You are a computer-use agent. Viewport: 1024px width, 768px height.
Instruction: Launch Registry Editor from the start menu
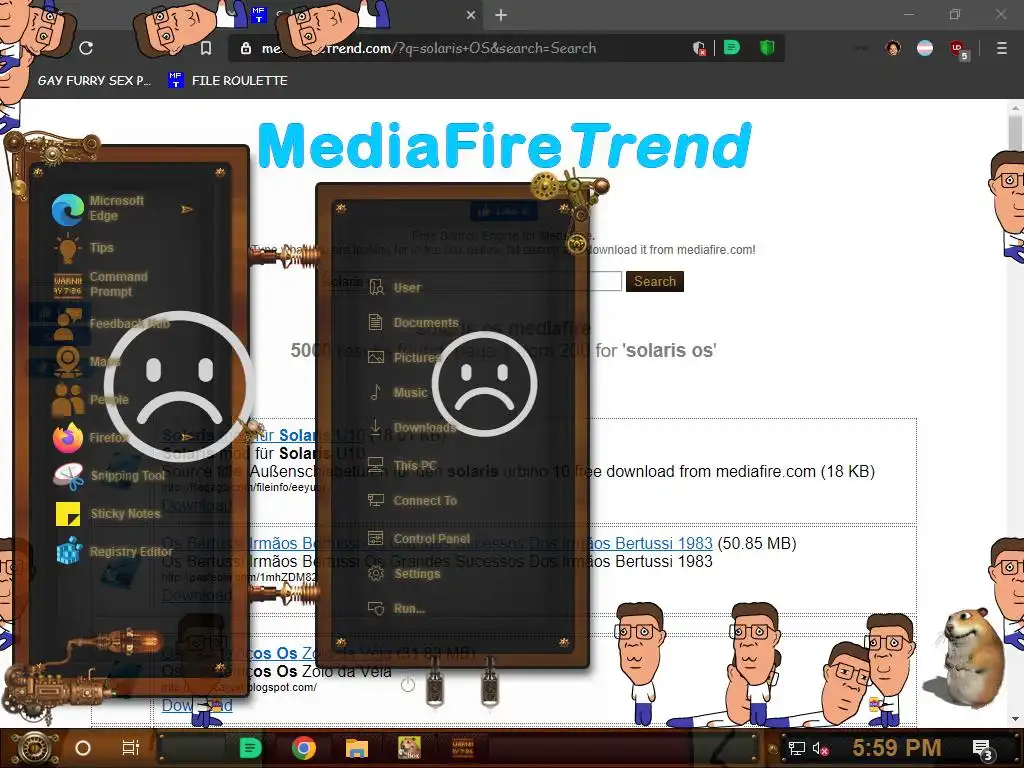tap(113, 552)
